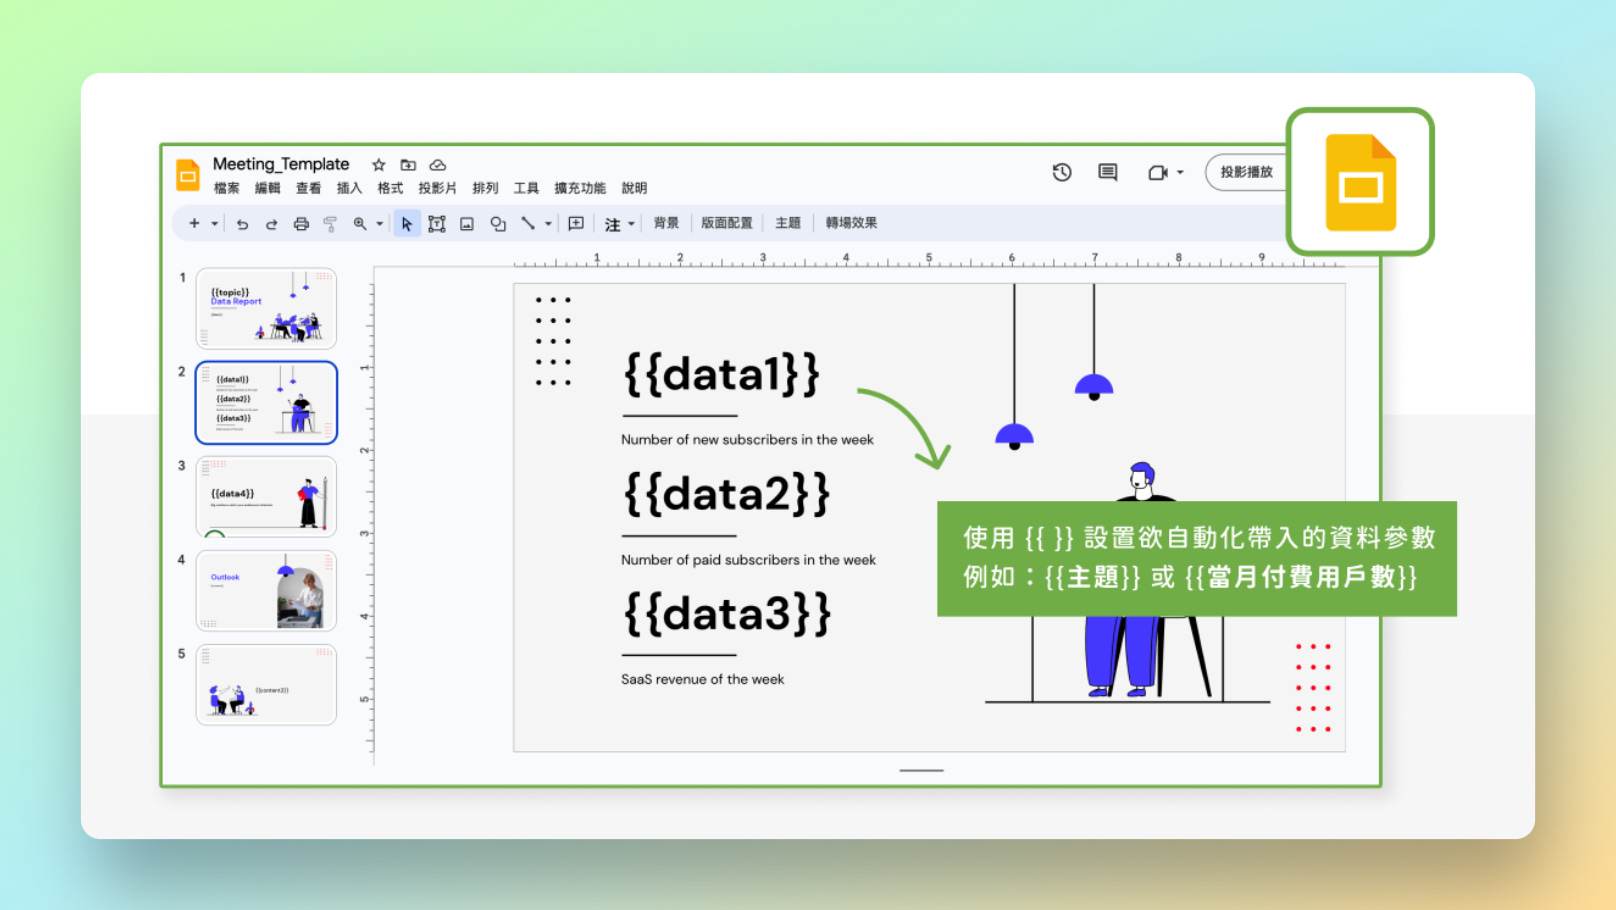Click the {{data3}} placeholder text
Screen dimensions: 1616x910
click(x=727, y=614)
